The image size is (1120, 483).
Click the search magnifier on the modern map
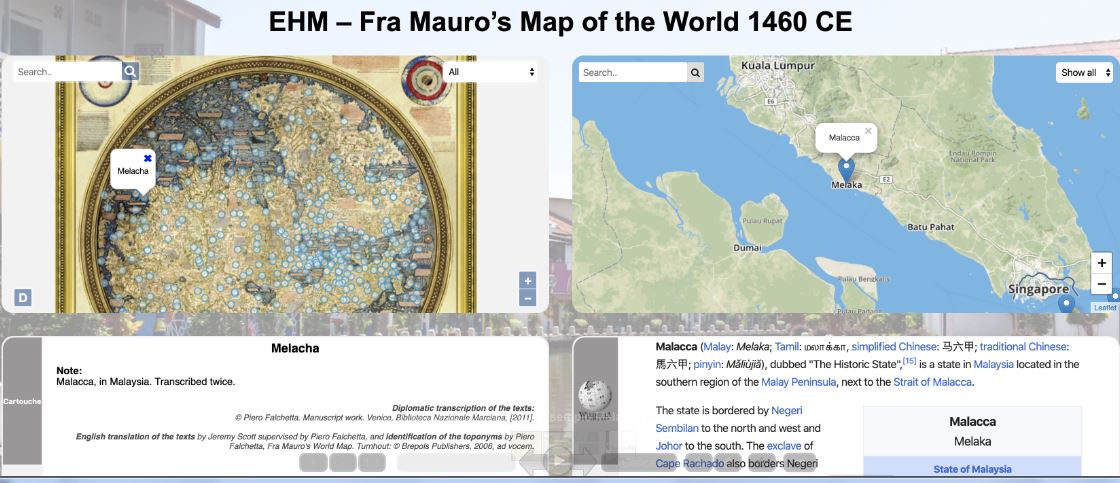[x=695, y=72]
